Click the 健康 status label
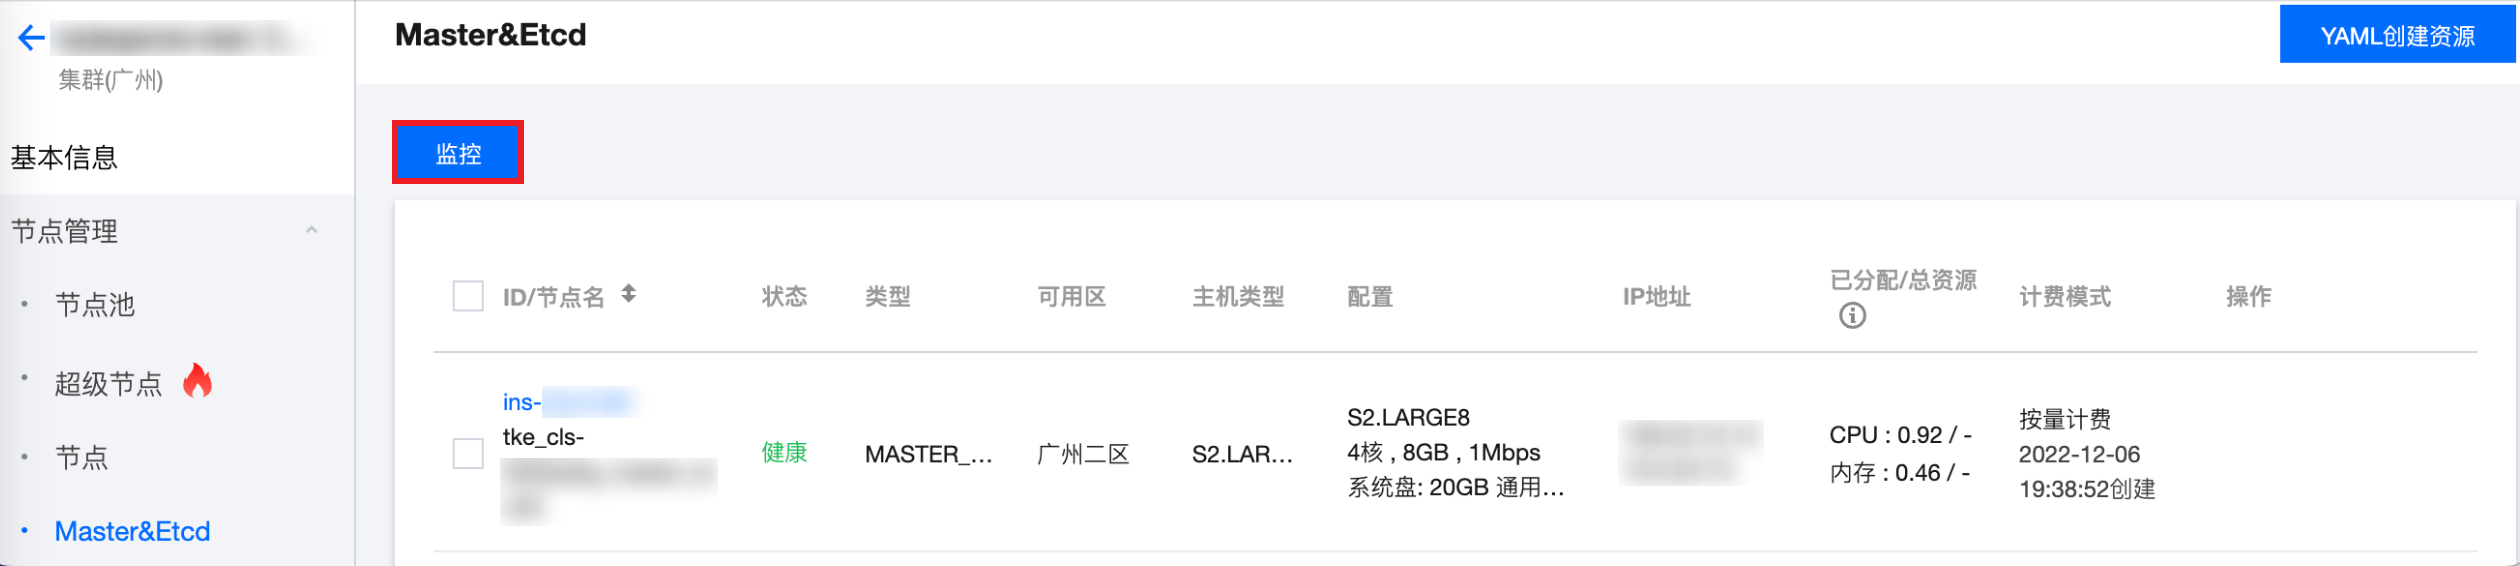This screenshot has height=566, width=2520. pos(784,453)
